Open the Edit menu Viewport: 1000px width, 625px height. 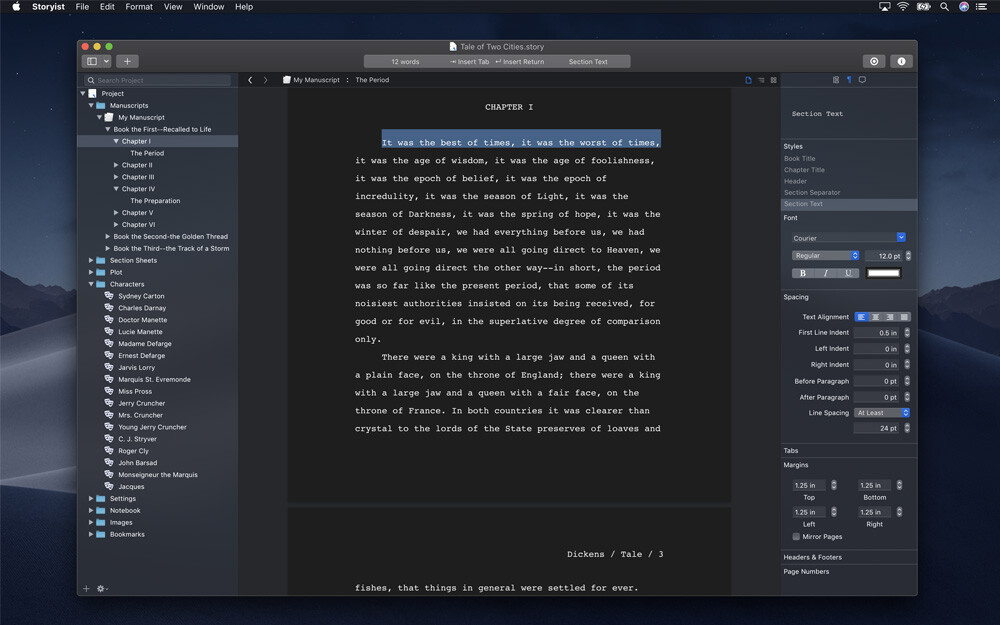(107, 6)
